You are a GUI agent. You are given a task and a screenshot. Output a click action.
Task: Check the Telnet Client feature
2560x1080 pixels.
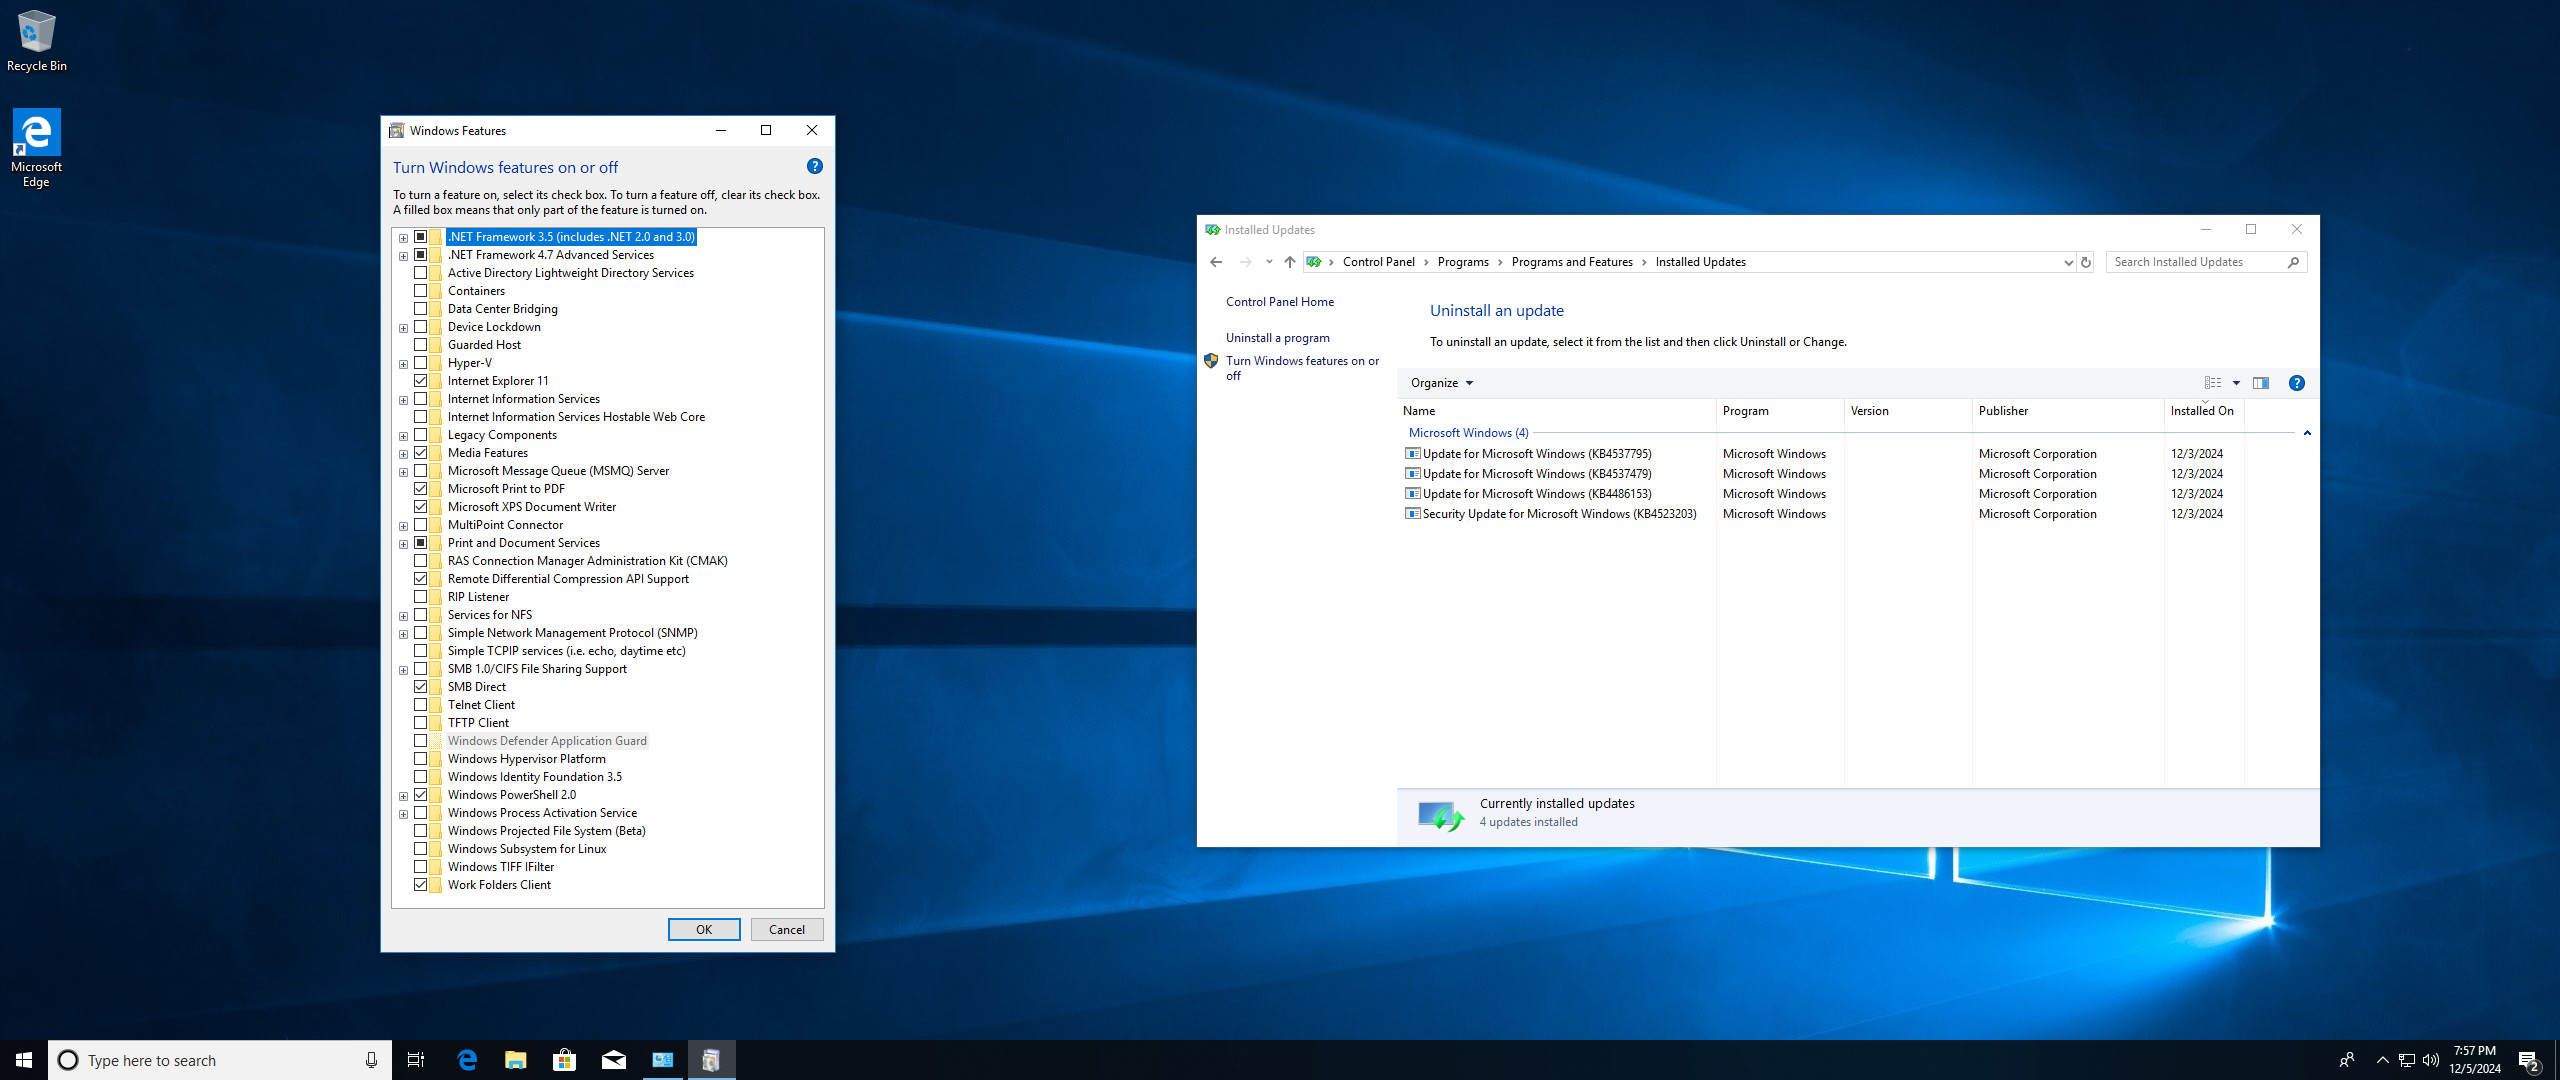point(421,705)
